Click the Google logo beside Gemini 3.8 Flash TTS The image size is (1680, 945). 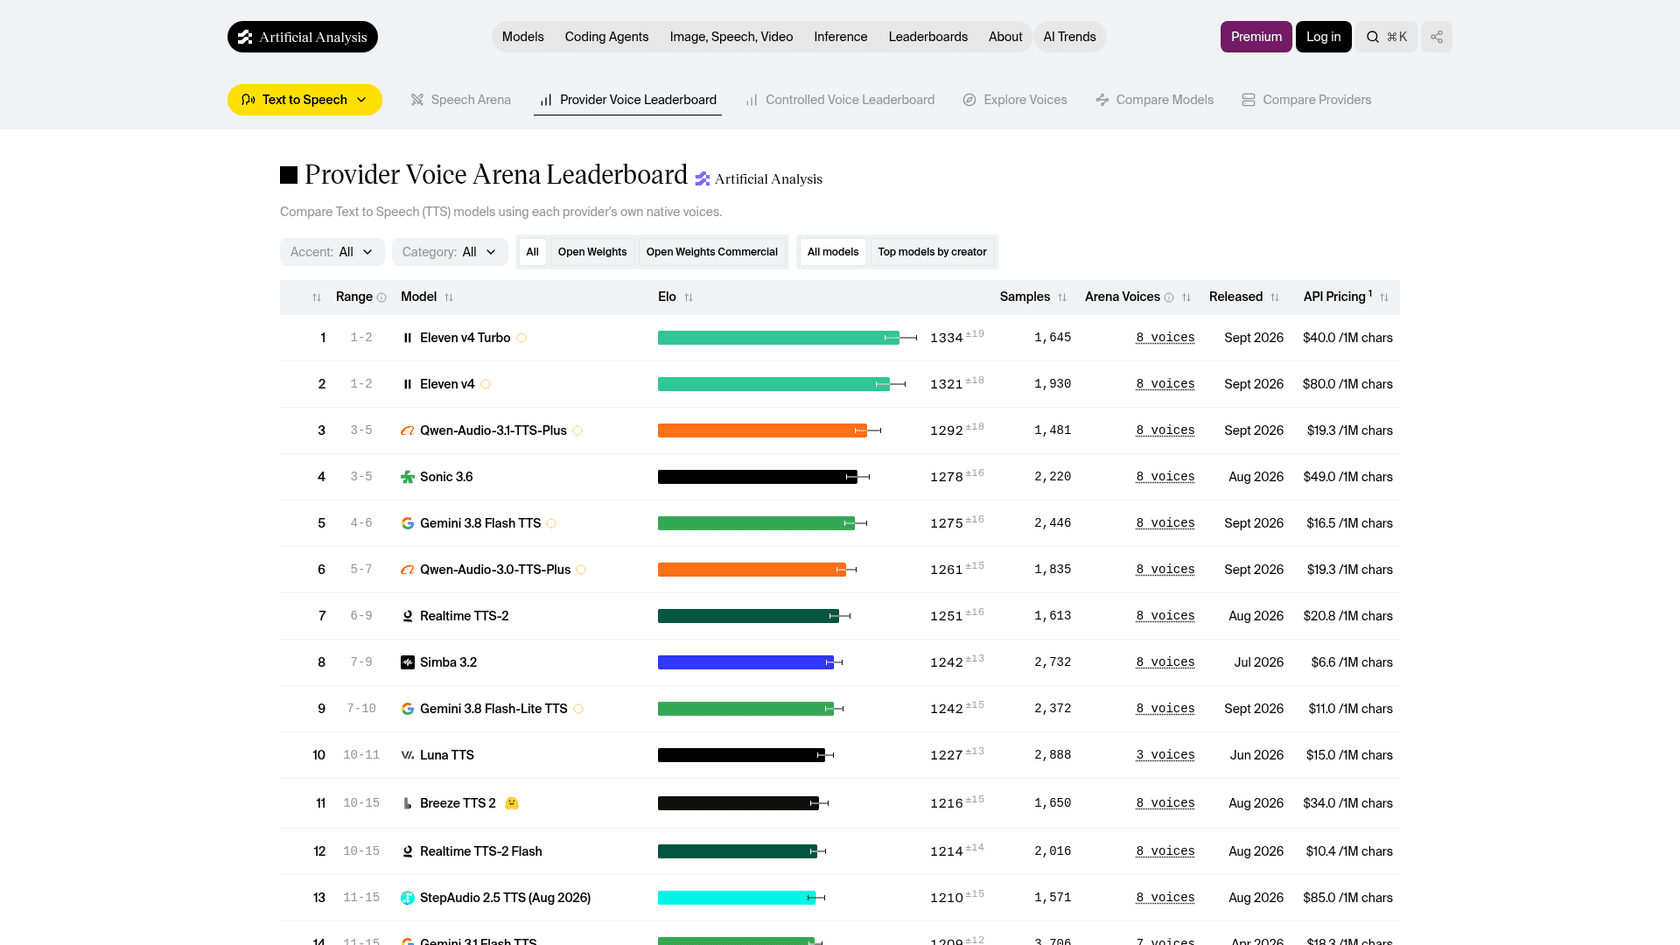pyautogui.click(x=407, y=524)
